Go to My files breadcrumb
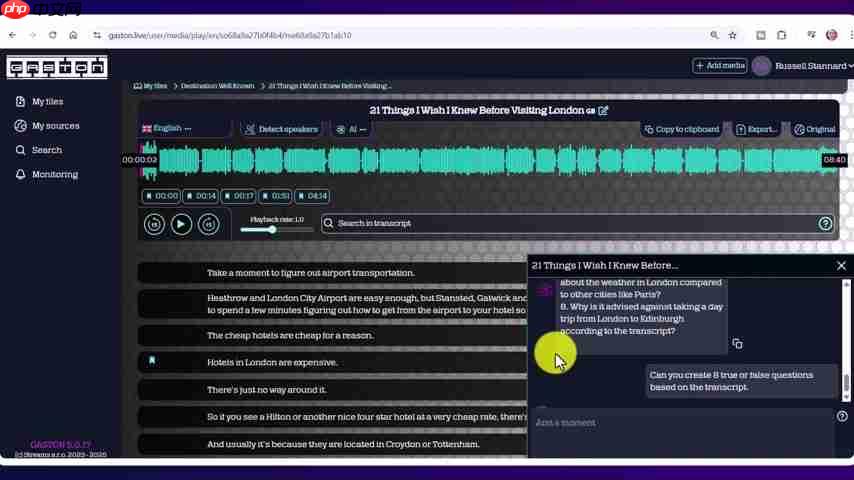This screenshot has width=854, height=480. [x=151, y=86]
